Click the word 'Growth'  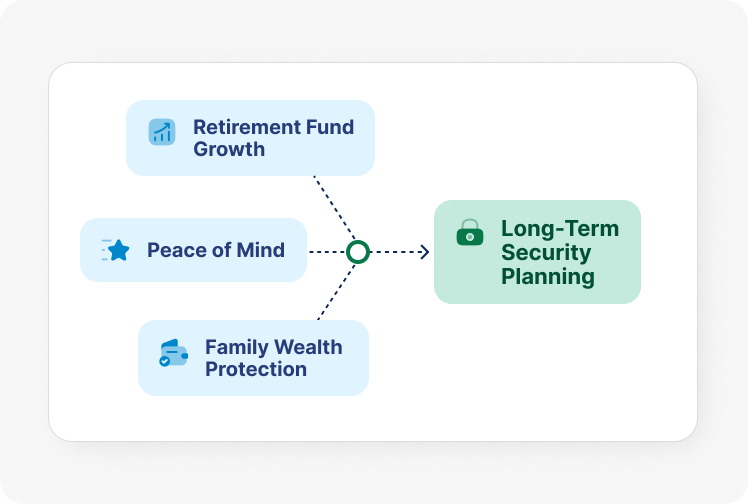(x=229, y=150)
